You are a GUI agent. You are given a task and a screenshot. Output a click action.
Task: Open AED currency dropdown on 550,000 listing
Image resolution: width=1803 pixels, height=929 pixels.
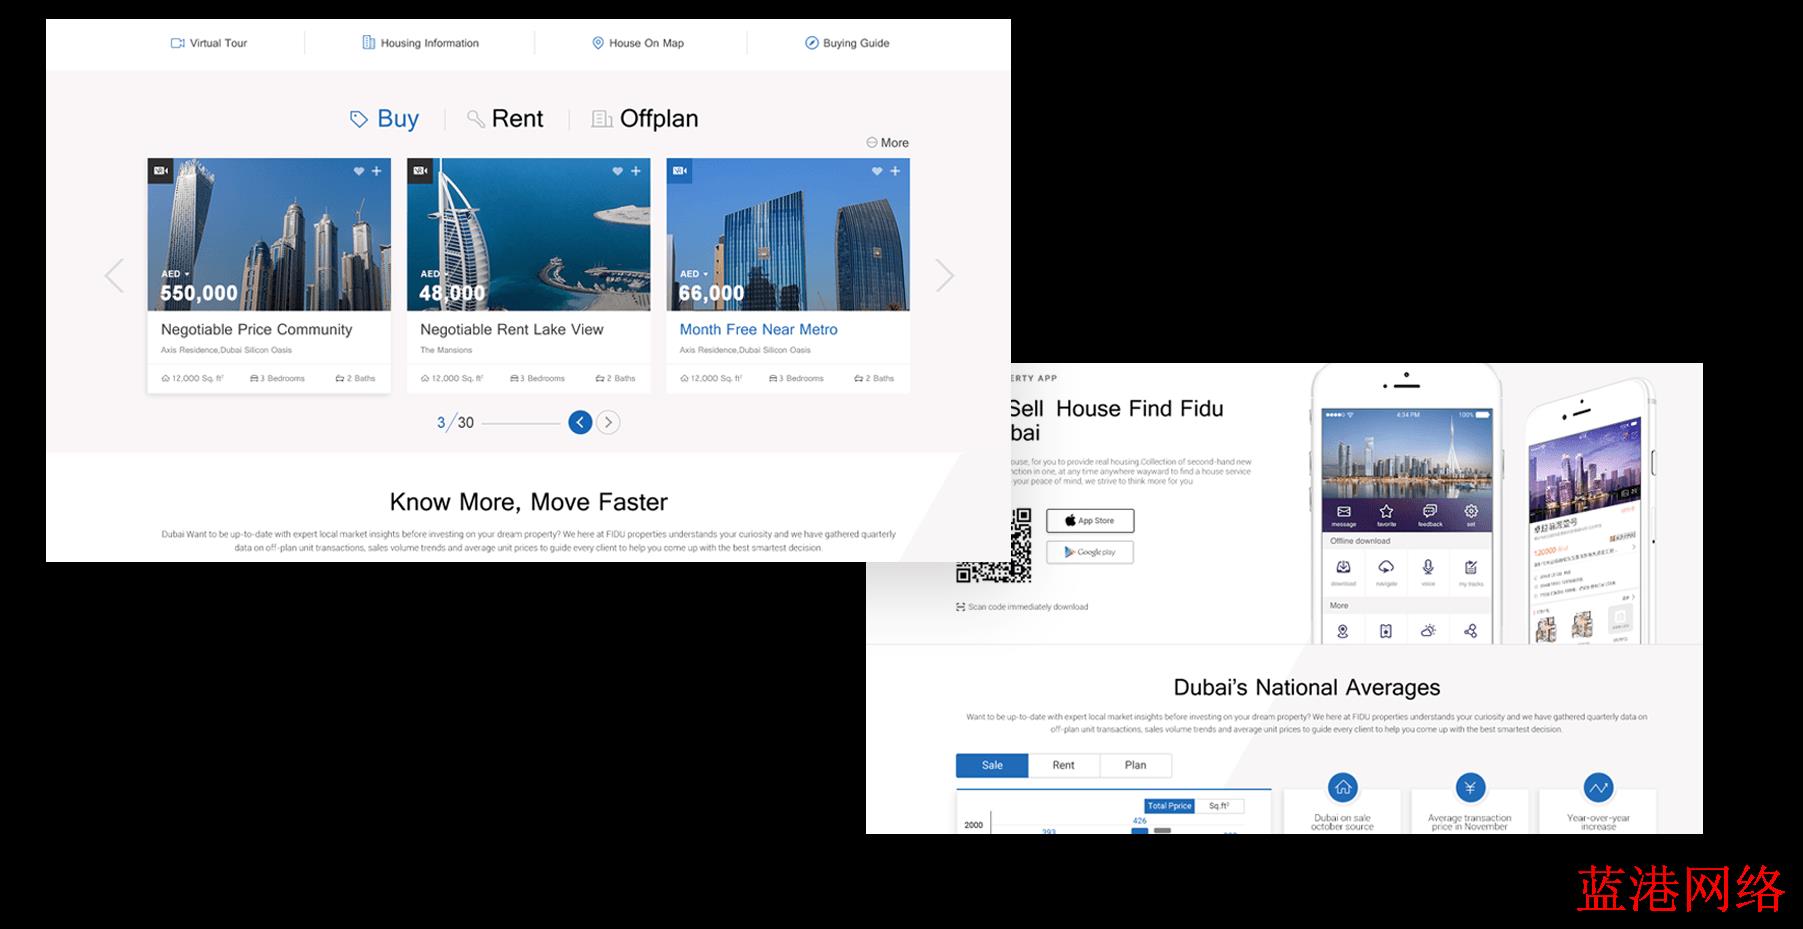click(x=175, y=274)
